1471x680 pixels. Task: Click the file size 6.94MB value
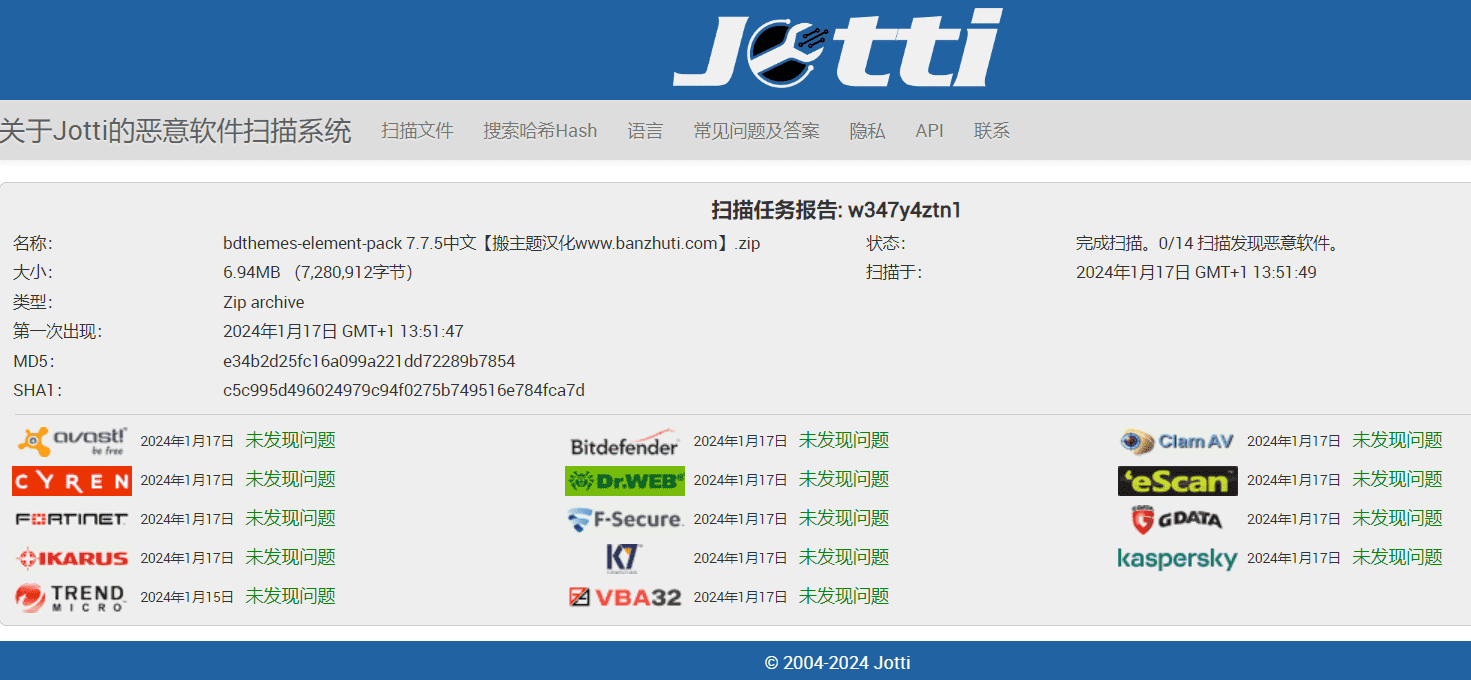coord(318,272)
